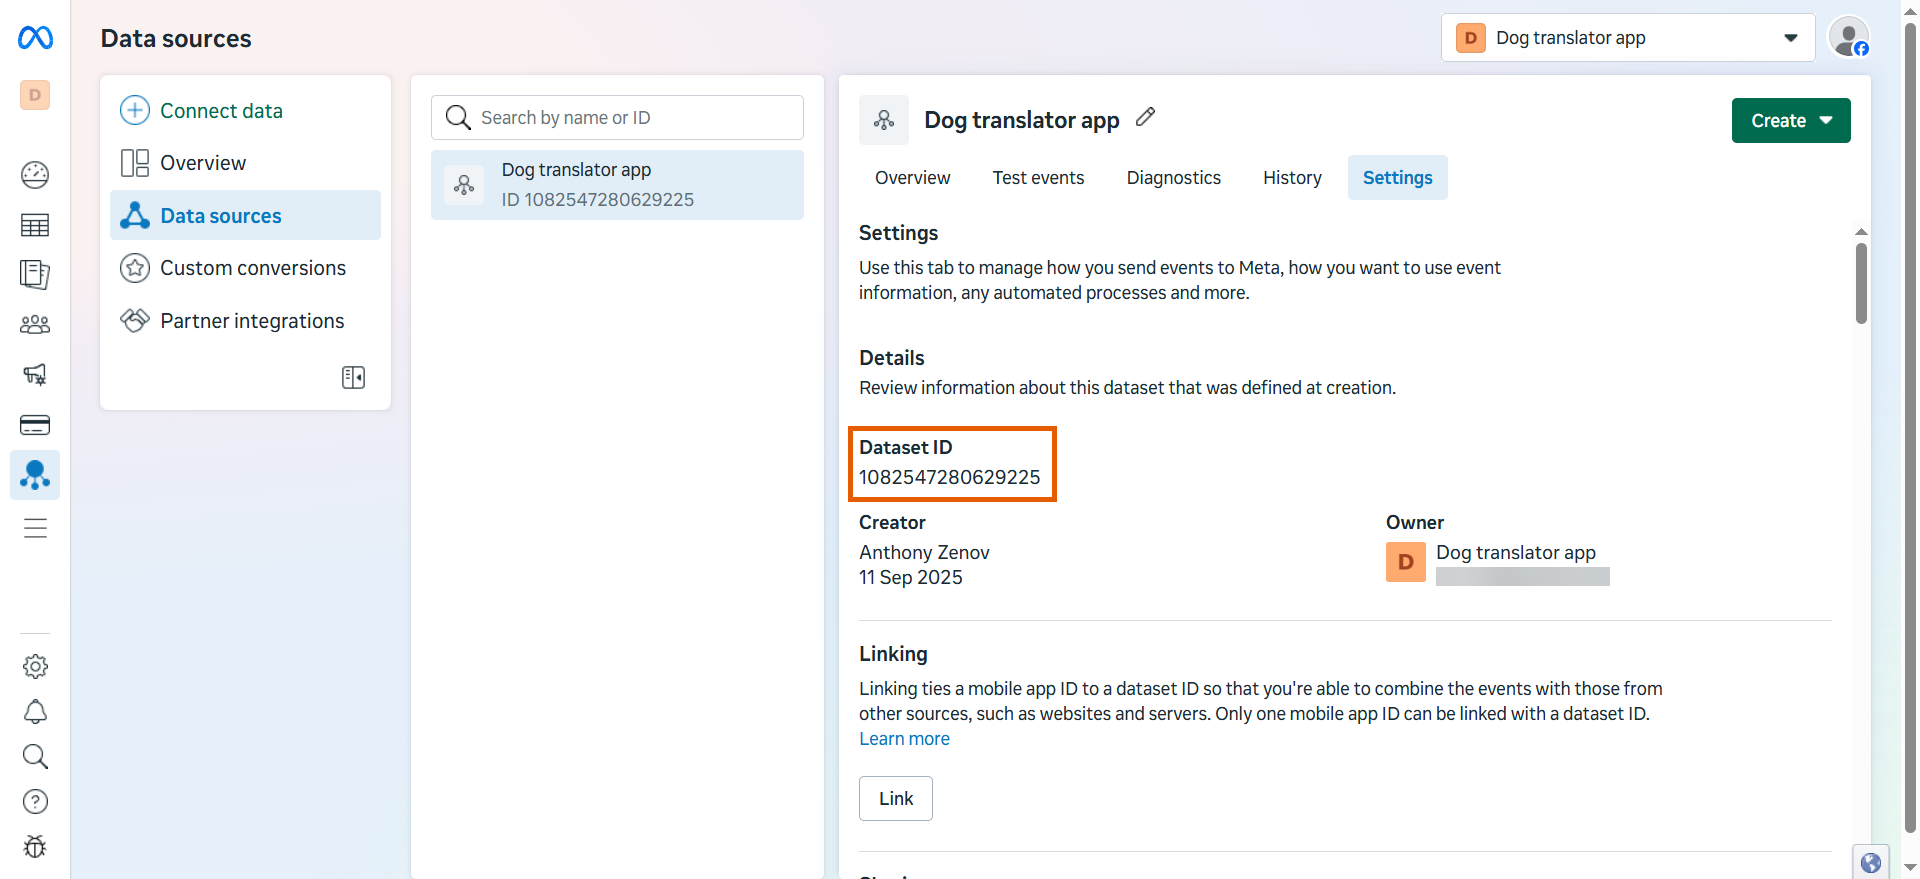Open Overview in the left menu
The height and width of the screenshot is (879, 1920).
click(245, 163)
